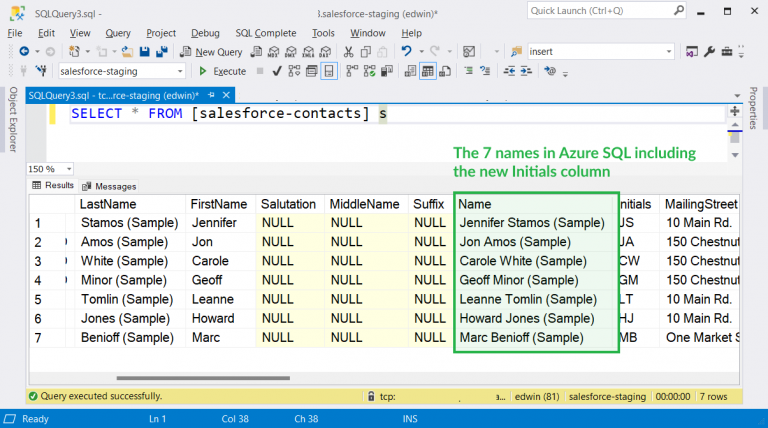Open the insert find combo box

[667, 52]
